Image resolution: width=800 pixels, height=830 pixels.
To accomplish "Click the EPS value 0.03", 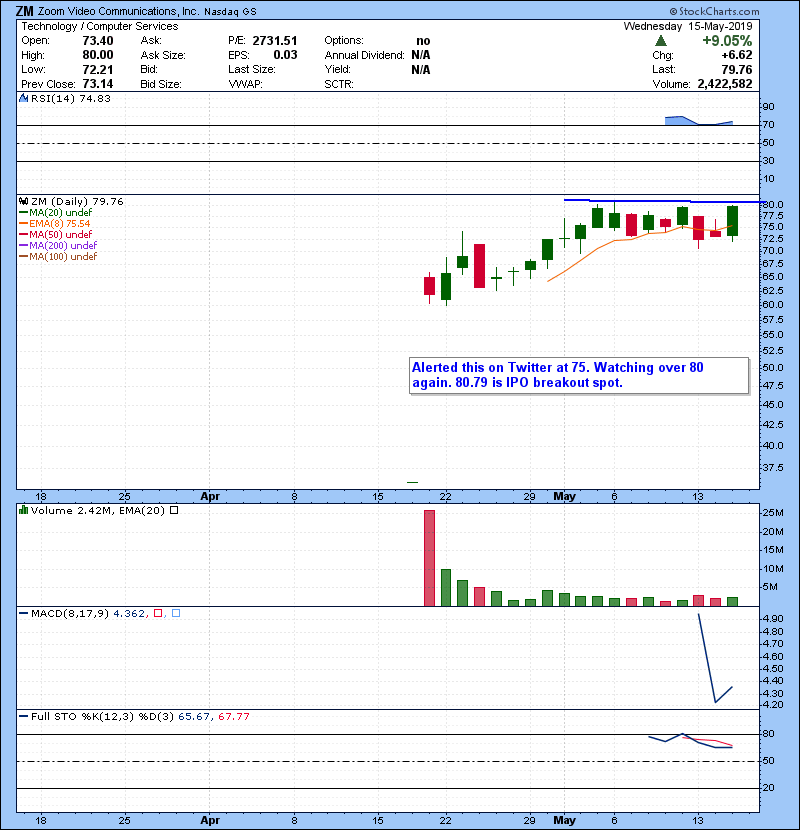I will tap(285, 55).
